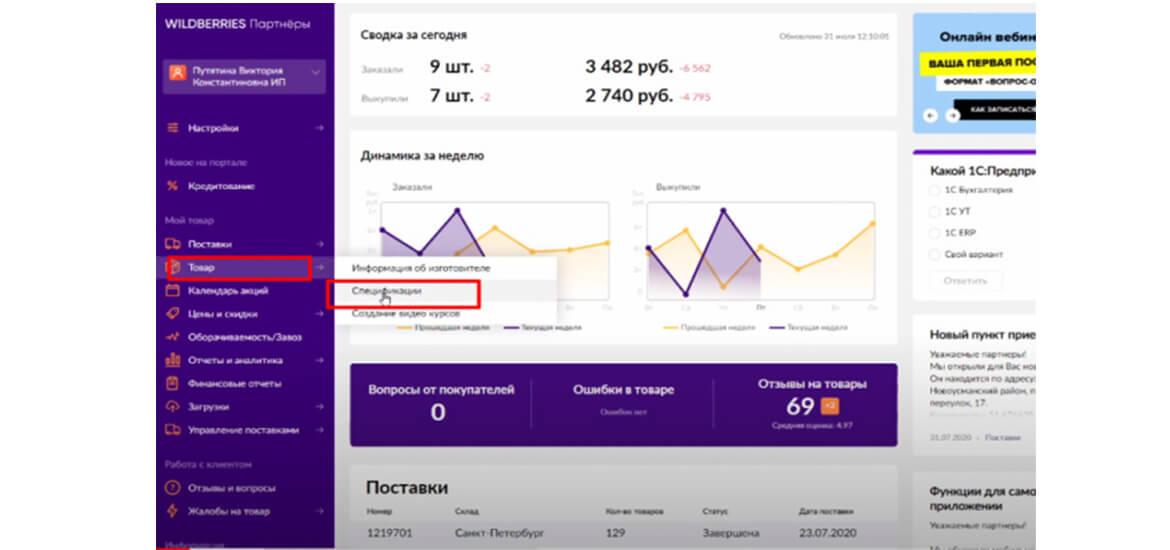Image resolution: width=1170 pixels, height=550 pixels.
Task: Expand the Настройки submenu arrow
Action: (x=319, y=128)
